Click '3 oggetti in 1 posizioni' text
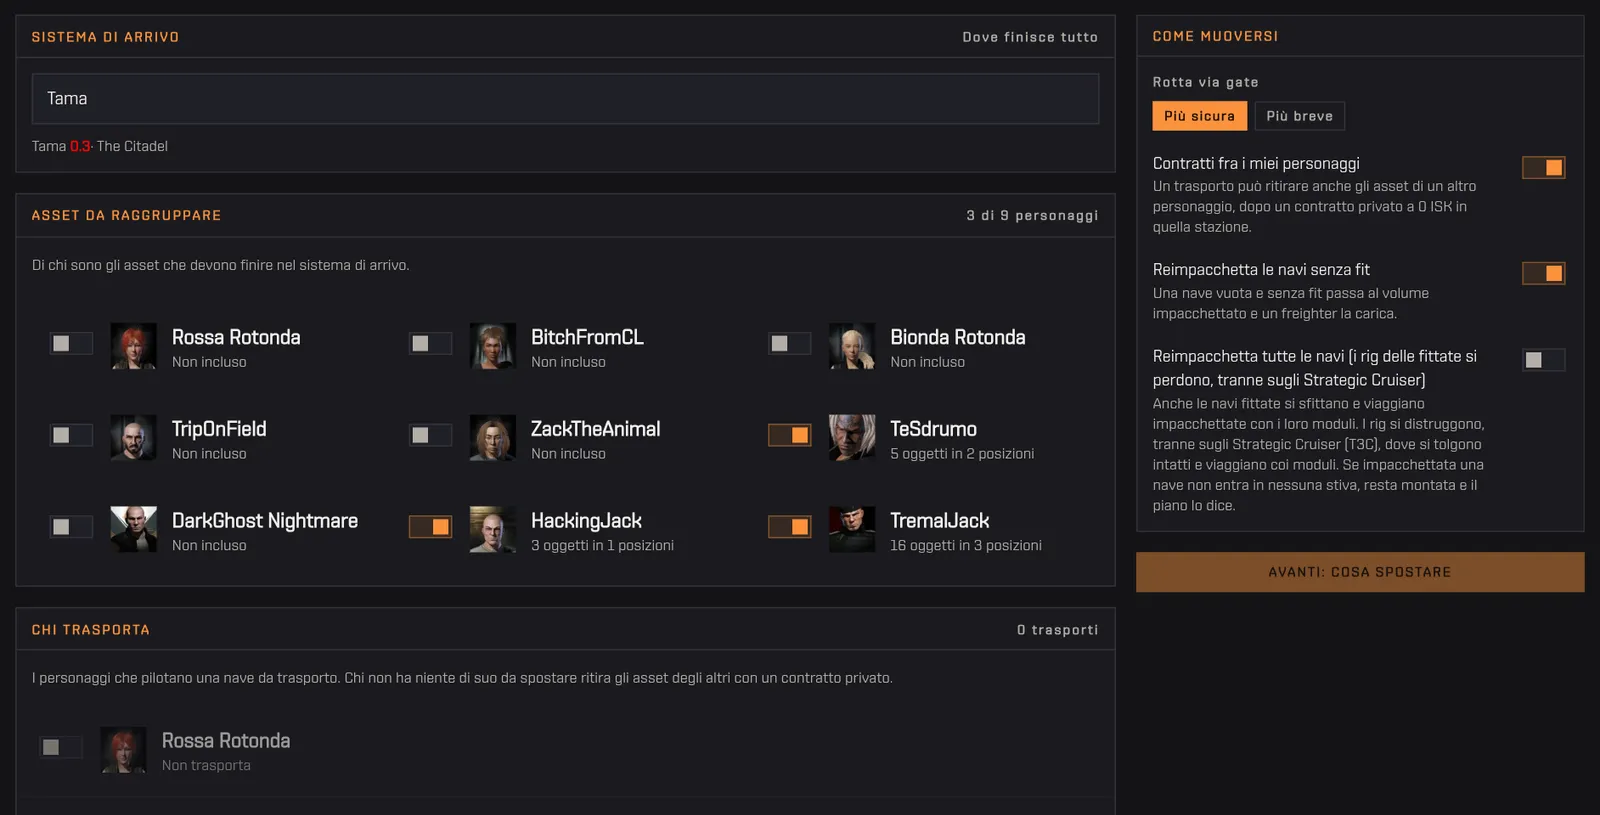This screenshot has width=1600, height=815. tap(602, 546)
